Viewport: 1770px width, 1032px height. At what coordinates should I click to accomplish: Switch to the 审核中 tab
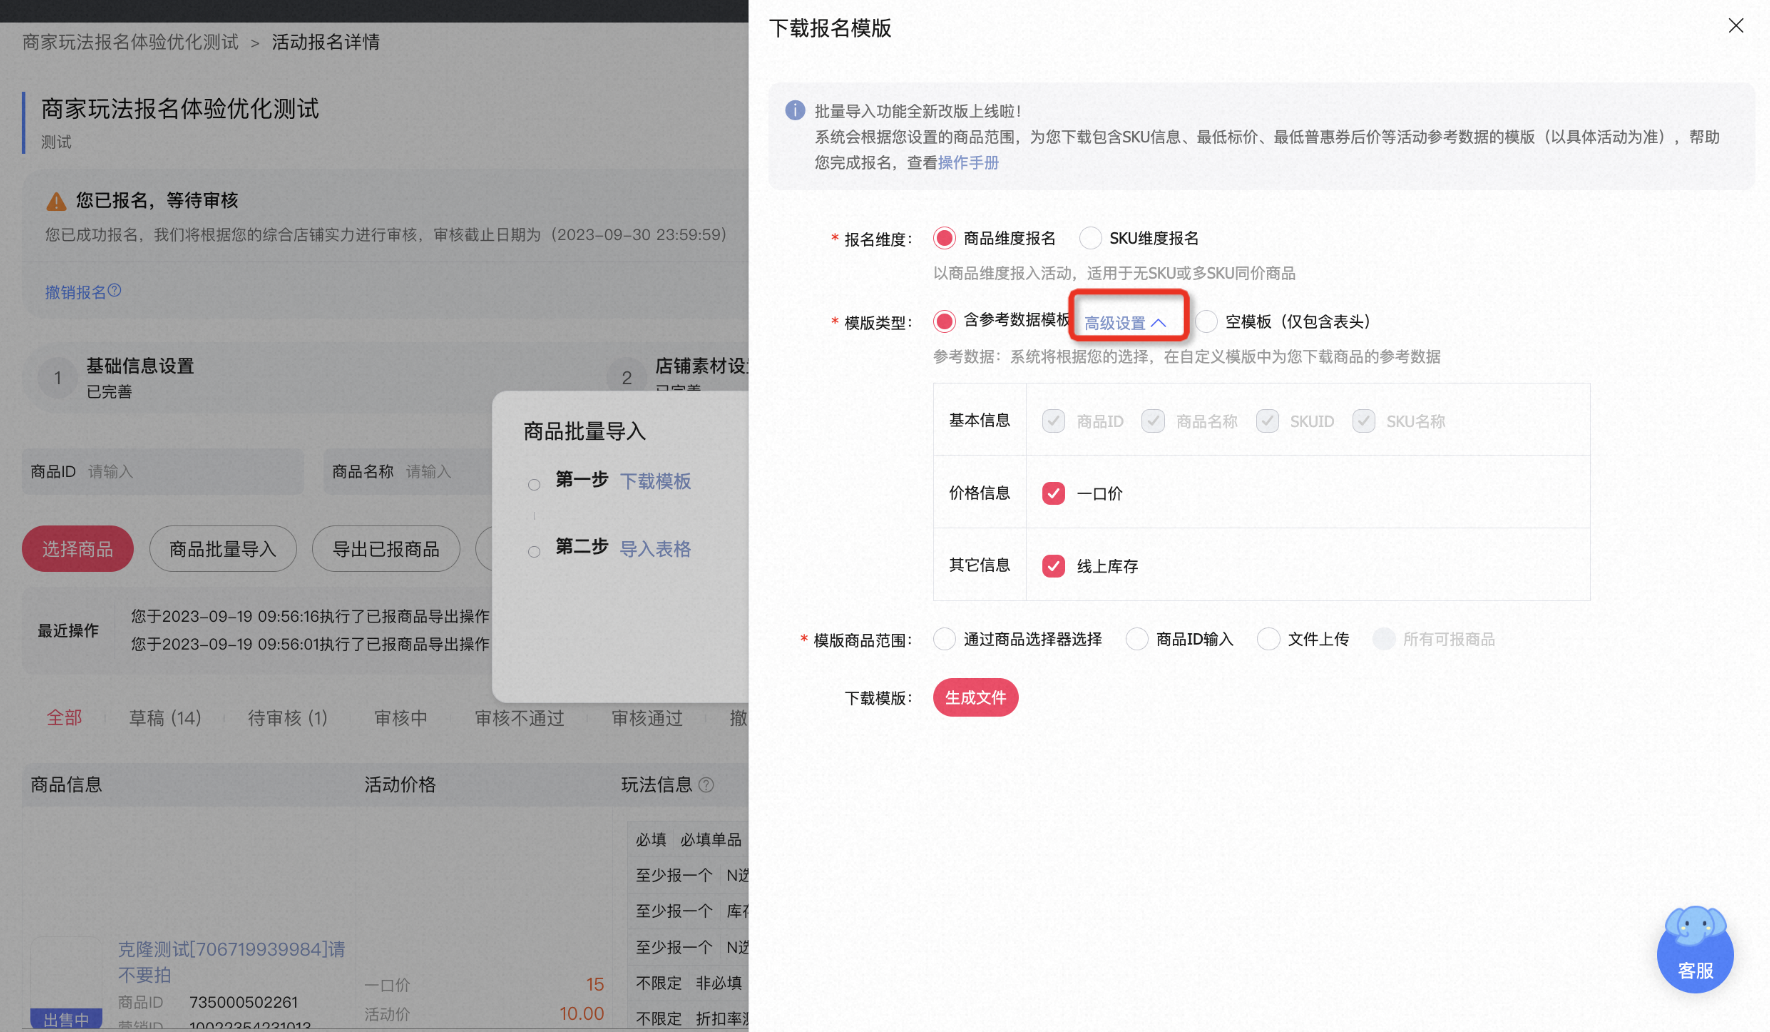(x=401, y=718)
